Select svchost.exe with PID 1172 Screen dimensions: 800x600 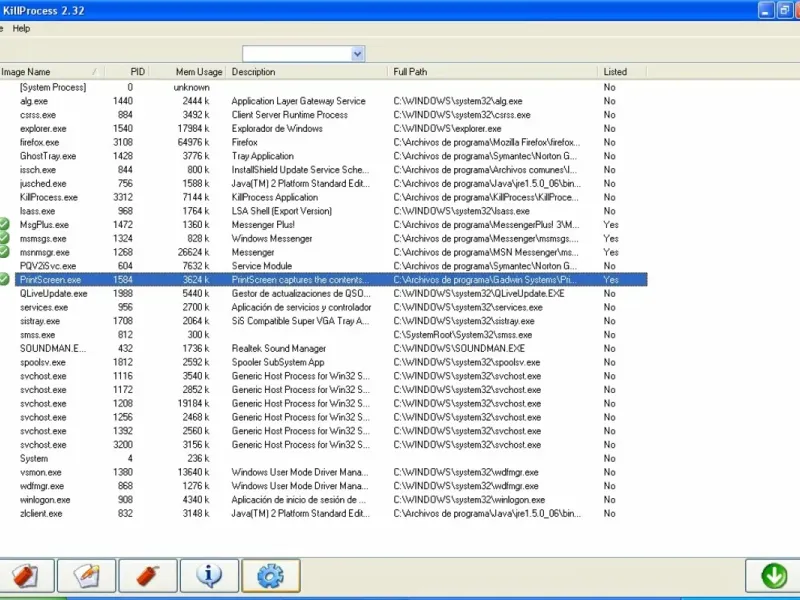pyautogui.click(x=43, y=390)
